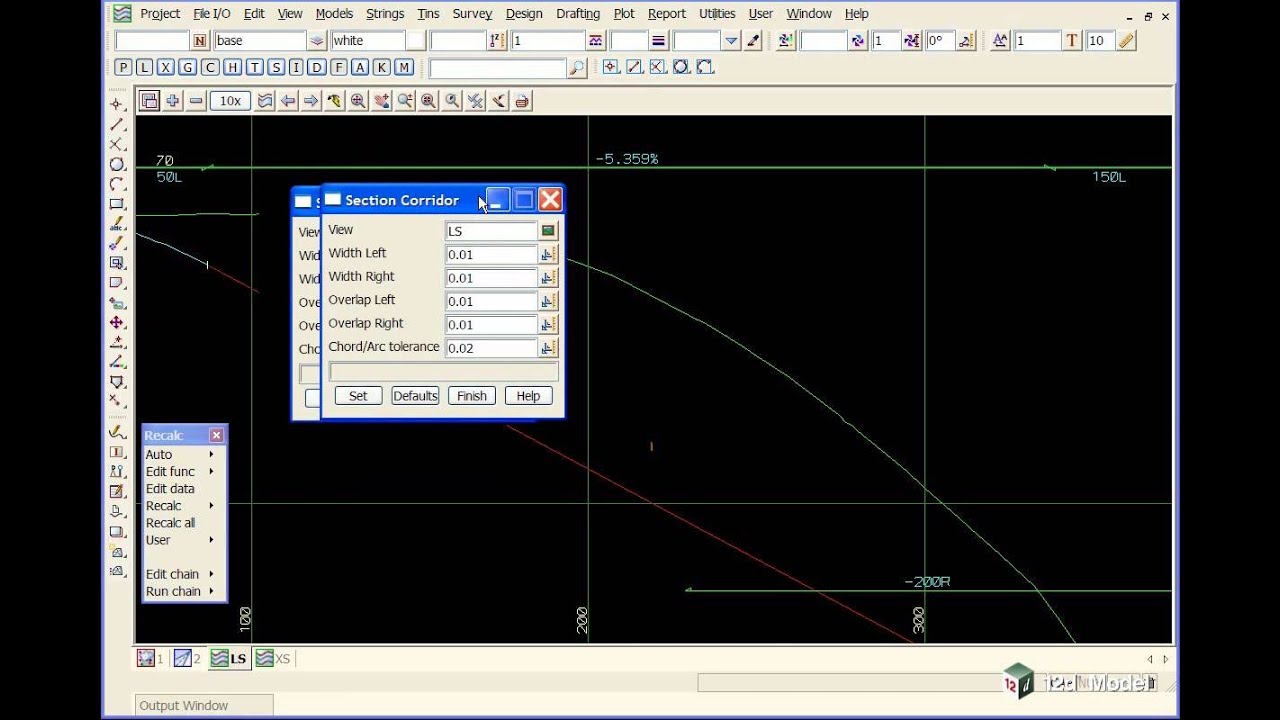Toggle the M snap button
The width and height of the screenshot is (1280, 720).
click(404, 67)
